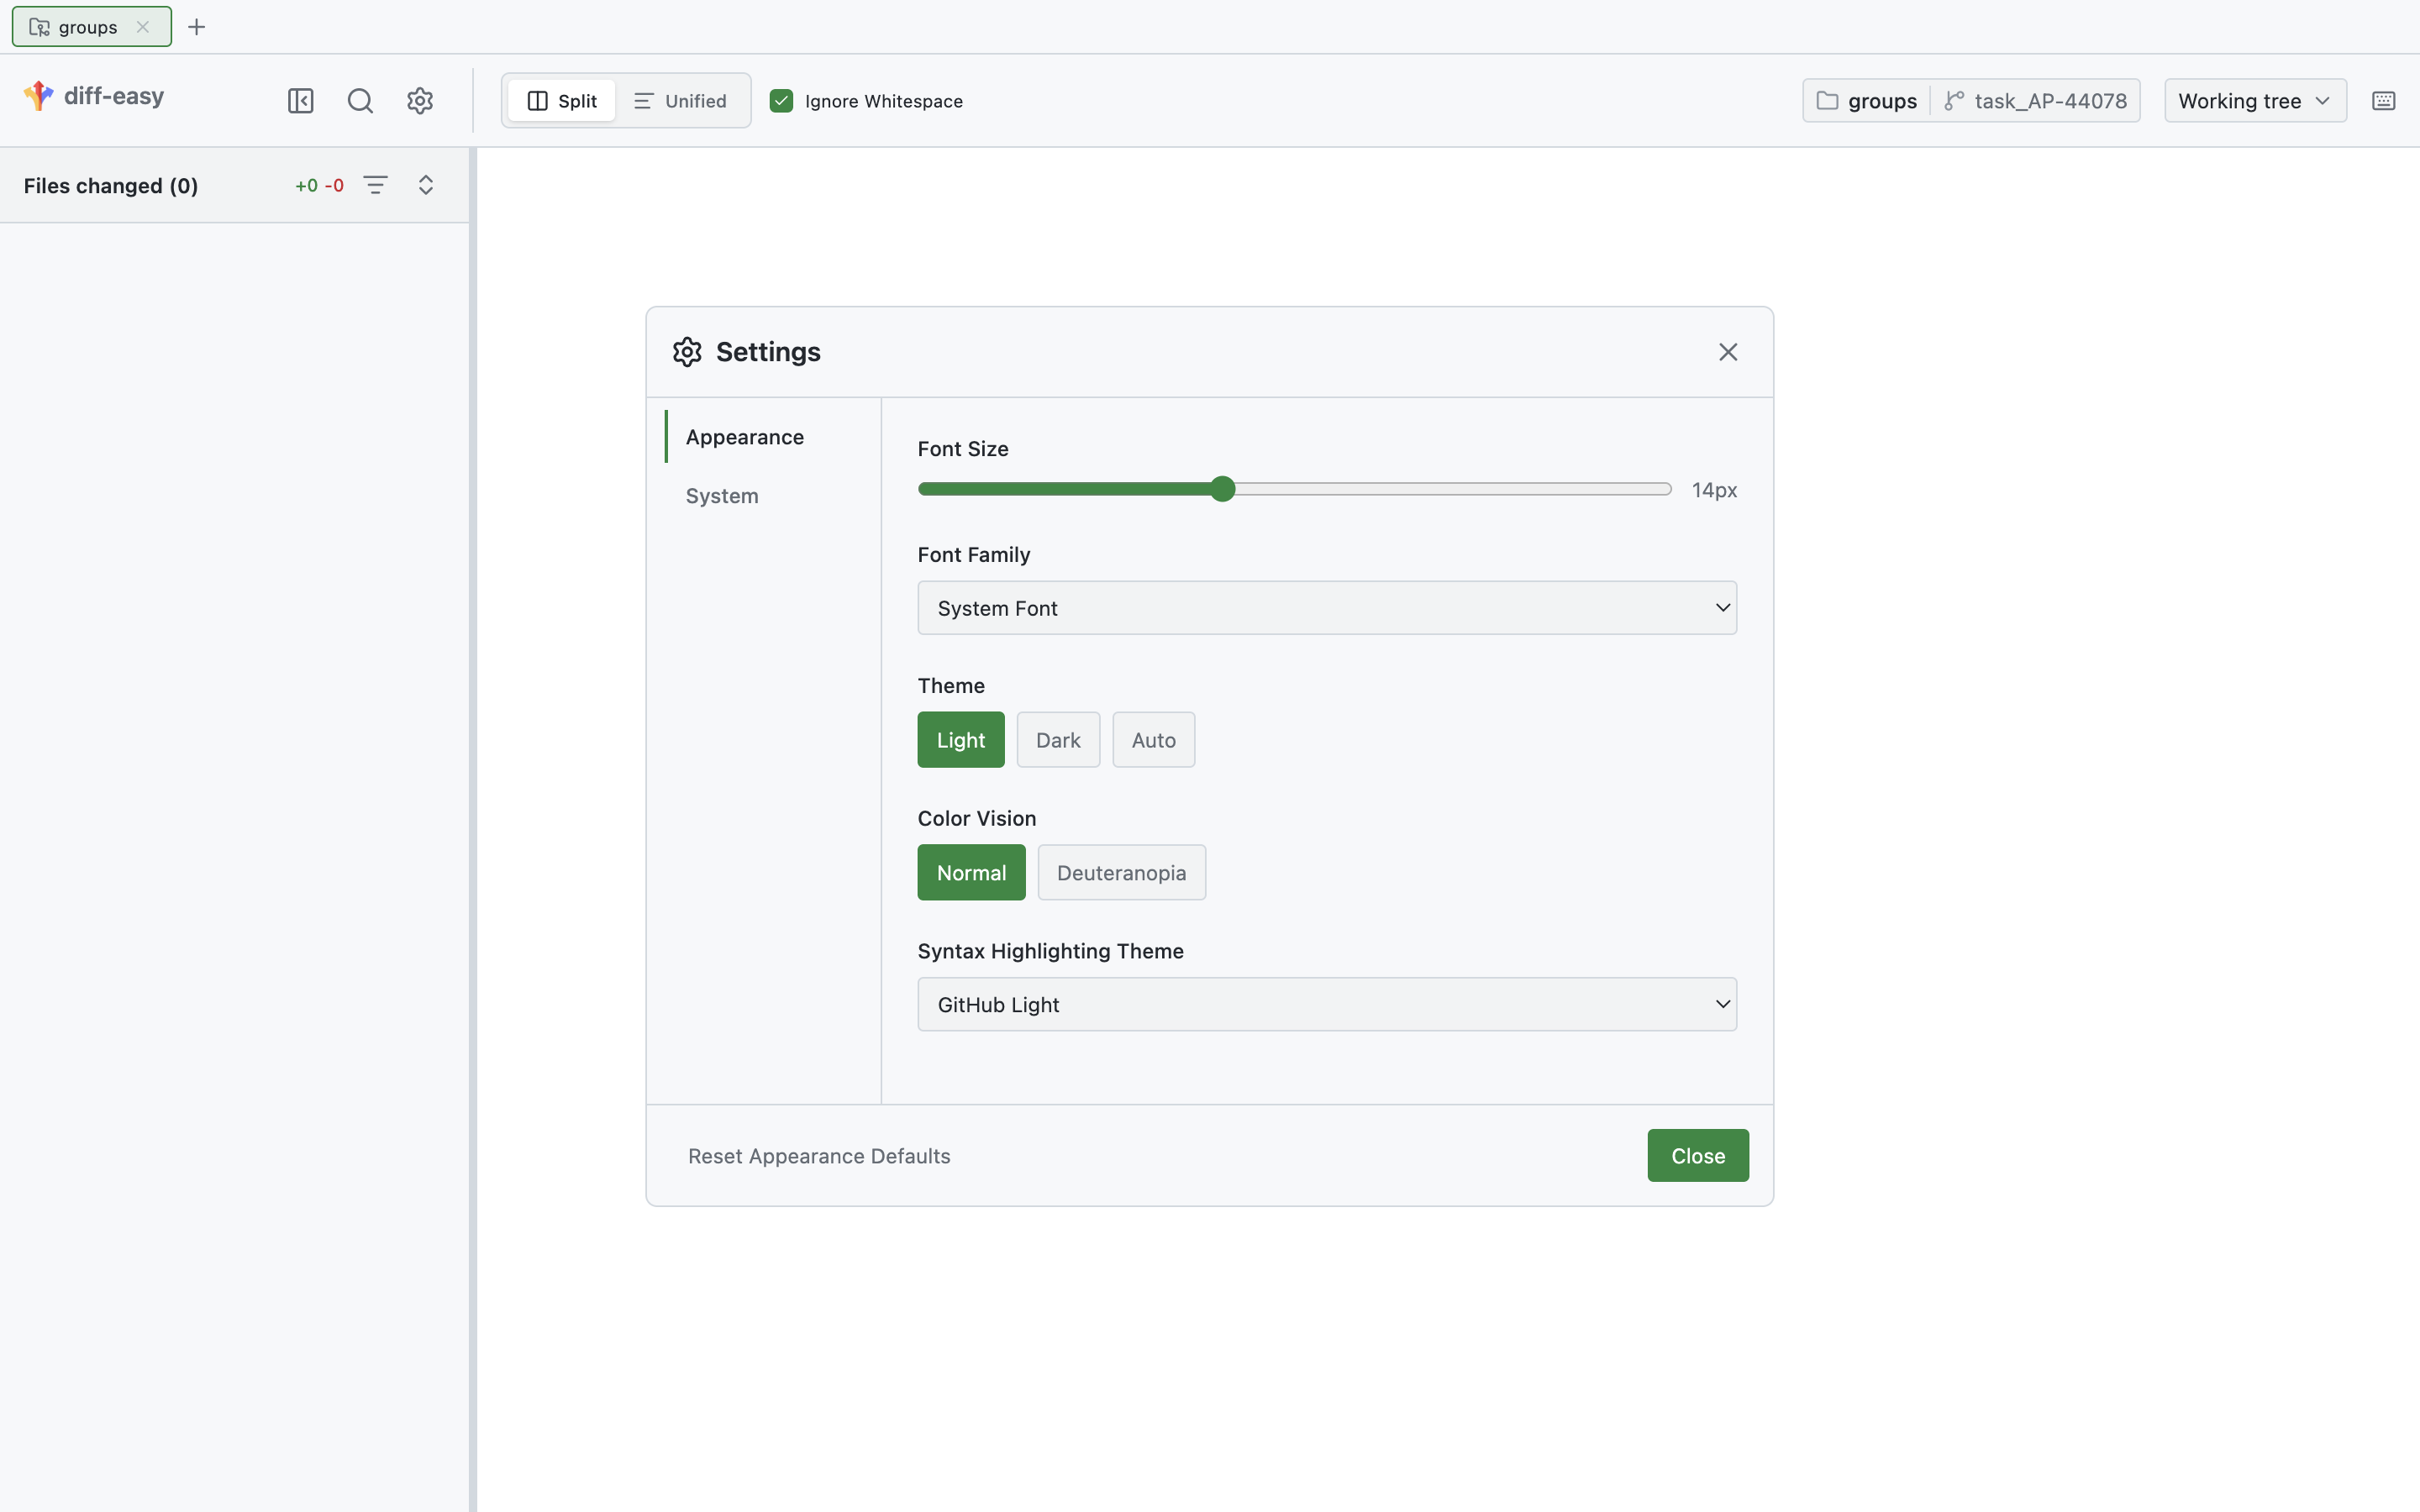The image size is (2420, 1512).
Task: Select the Light theme
Action: pyautogui.click(x=961, y=740)
